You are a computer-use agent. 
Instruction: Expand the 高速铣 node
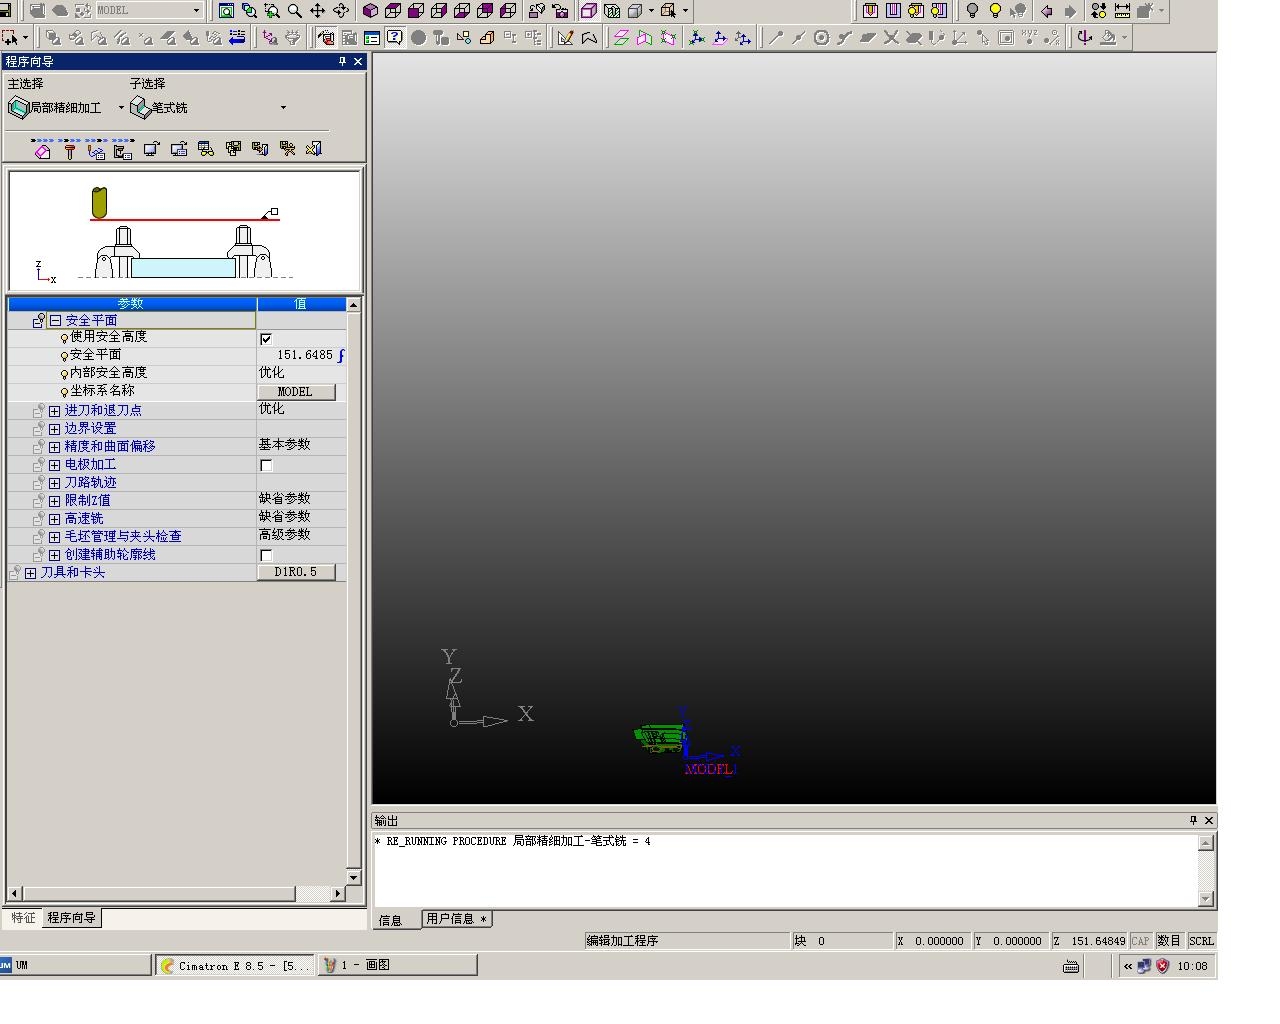(54, 519)
